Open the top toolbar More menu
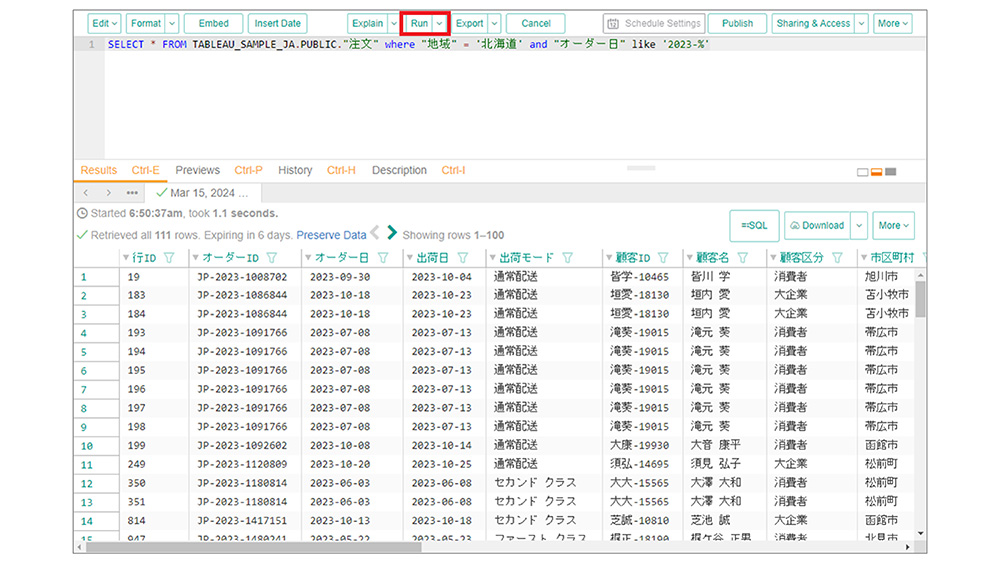This screenshot has width=1000, height=563. pos(893,24)
